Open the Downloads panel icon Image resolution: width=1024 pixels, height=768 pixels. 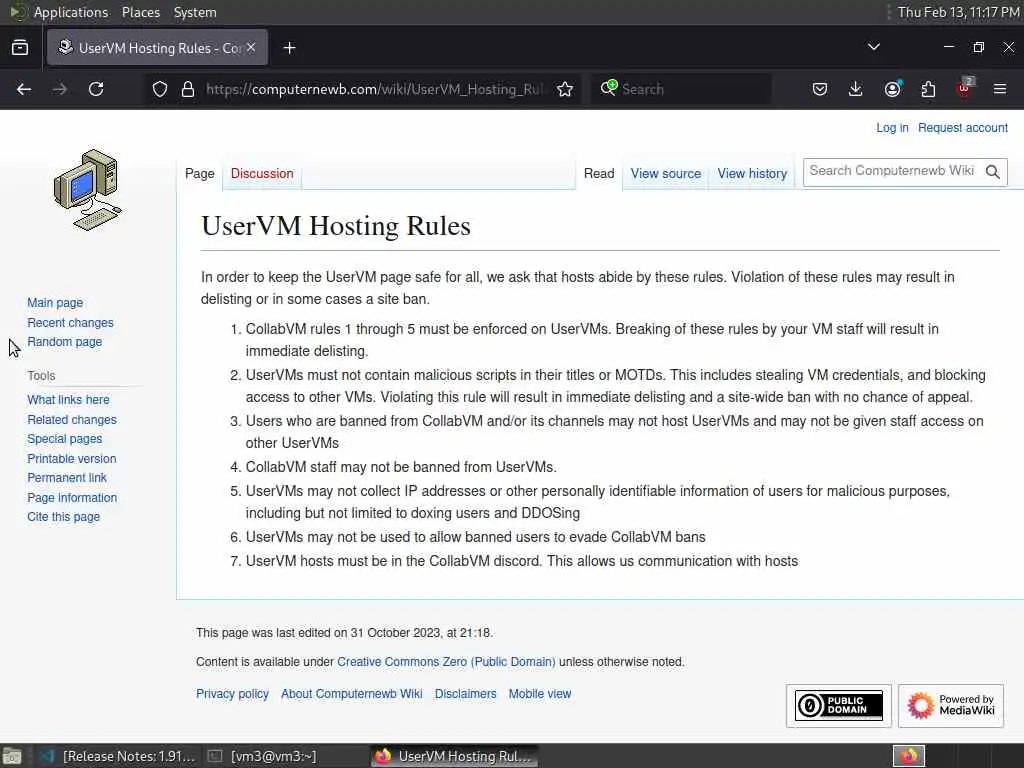pos(856,89)
